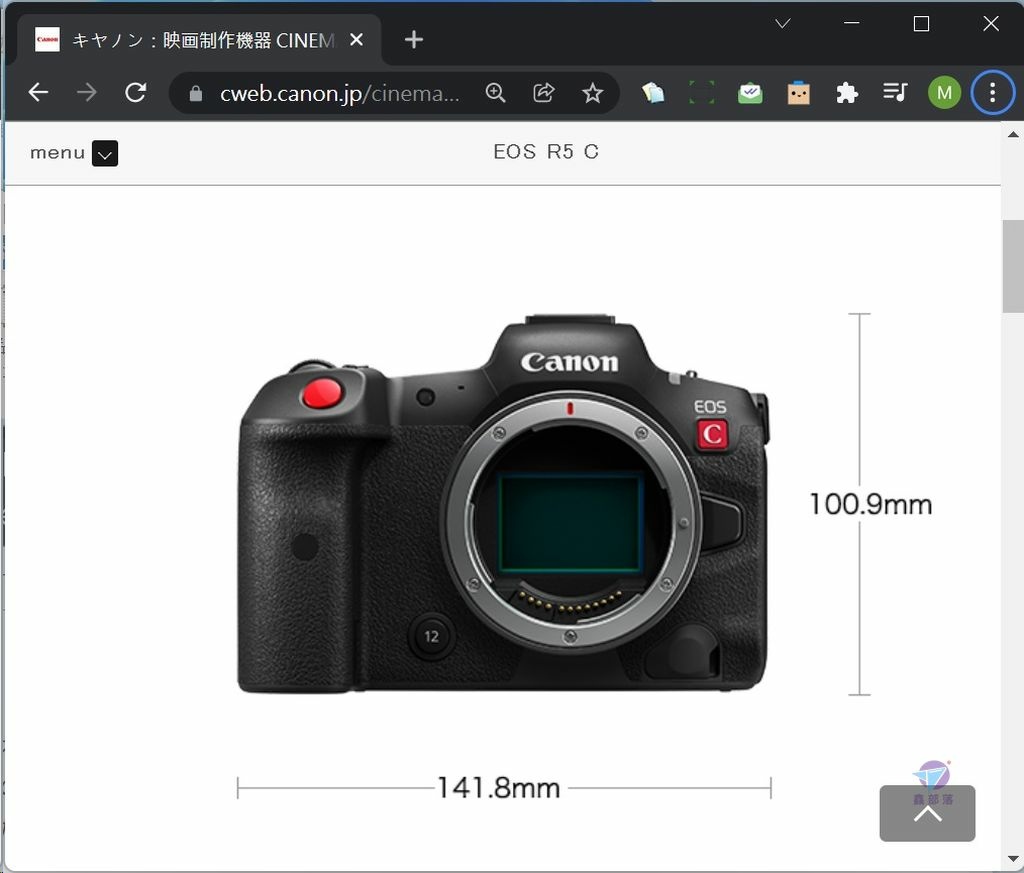Share this page via share icon

543,93
